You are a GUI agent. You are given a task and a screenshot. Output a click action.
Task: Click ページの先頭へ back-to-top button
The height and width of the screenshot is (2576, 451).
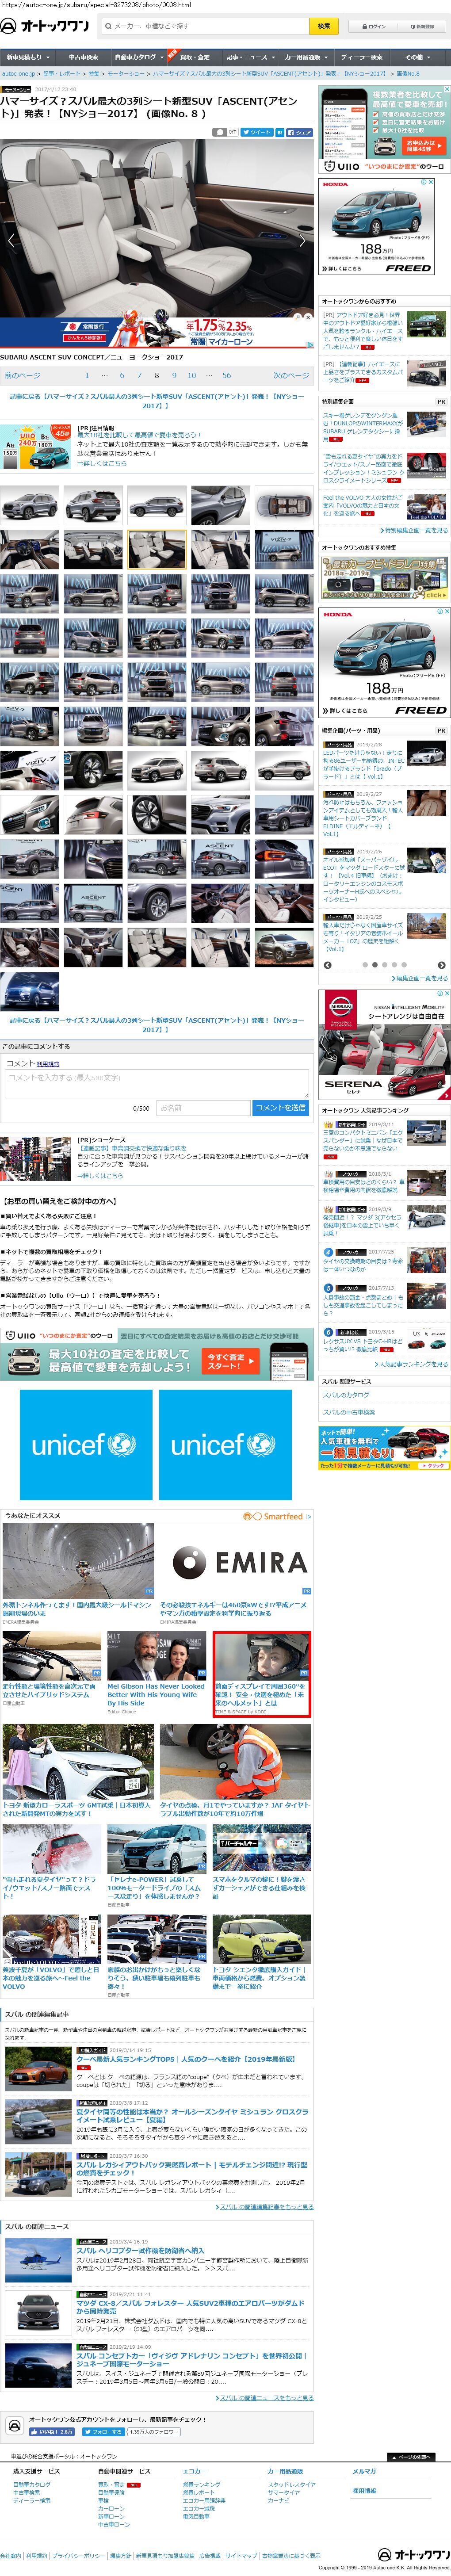[412, 2456]
